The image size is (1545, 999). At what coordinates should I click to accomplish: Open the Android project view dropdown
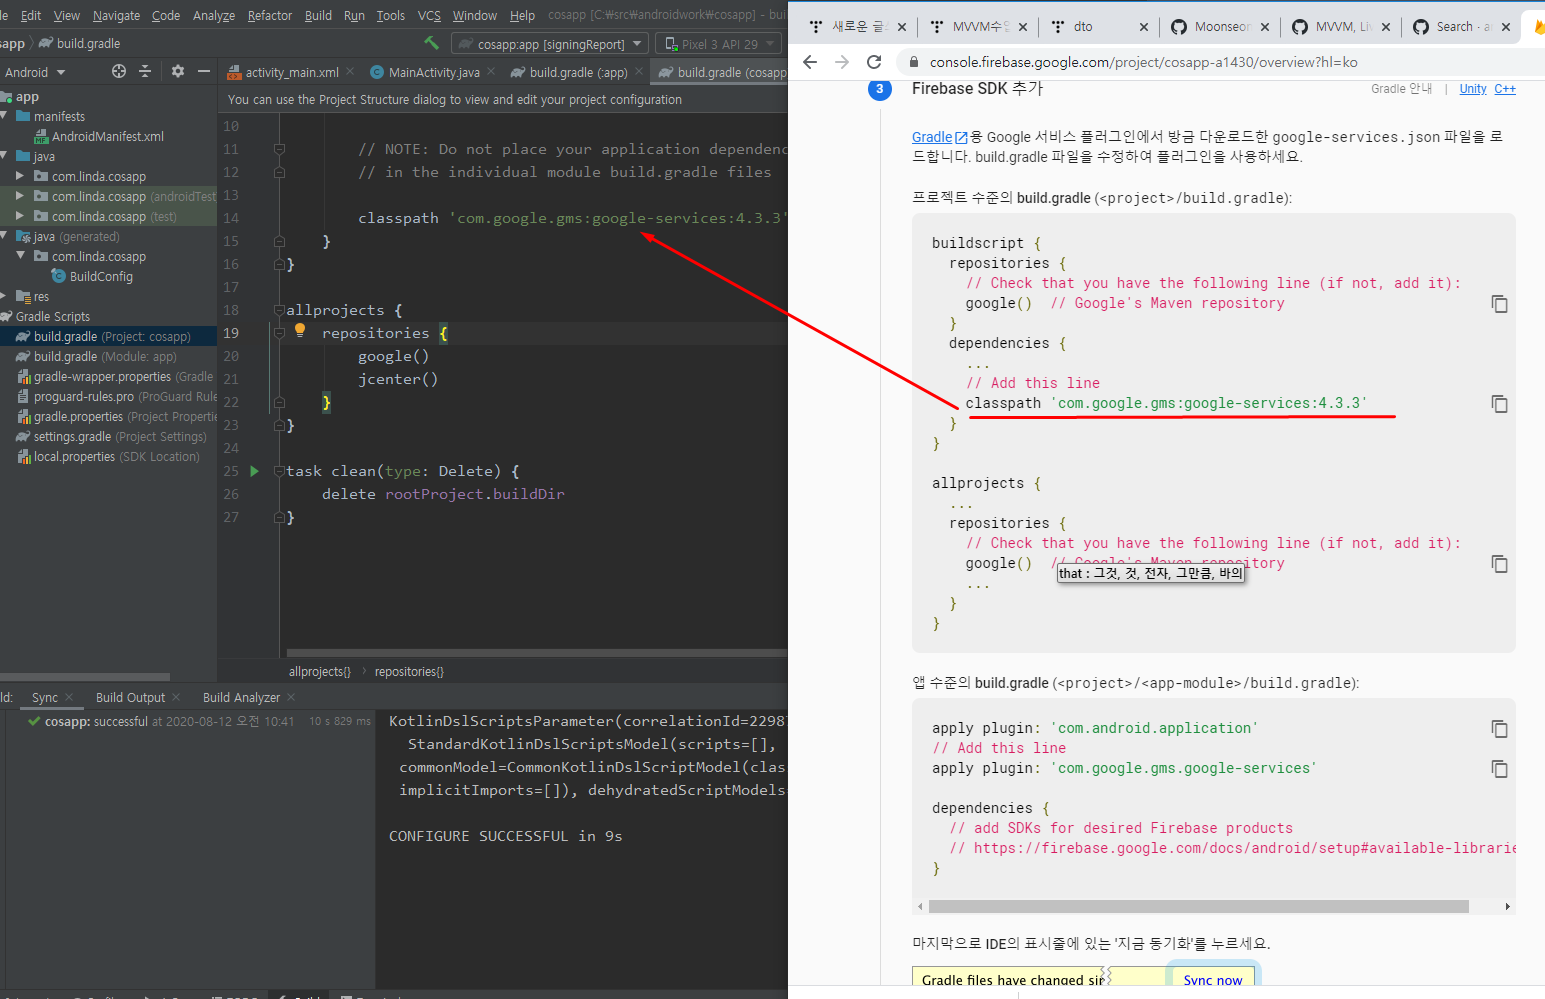35,72
